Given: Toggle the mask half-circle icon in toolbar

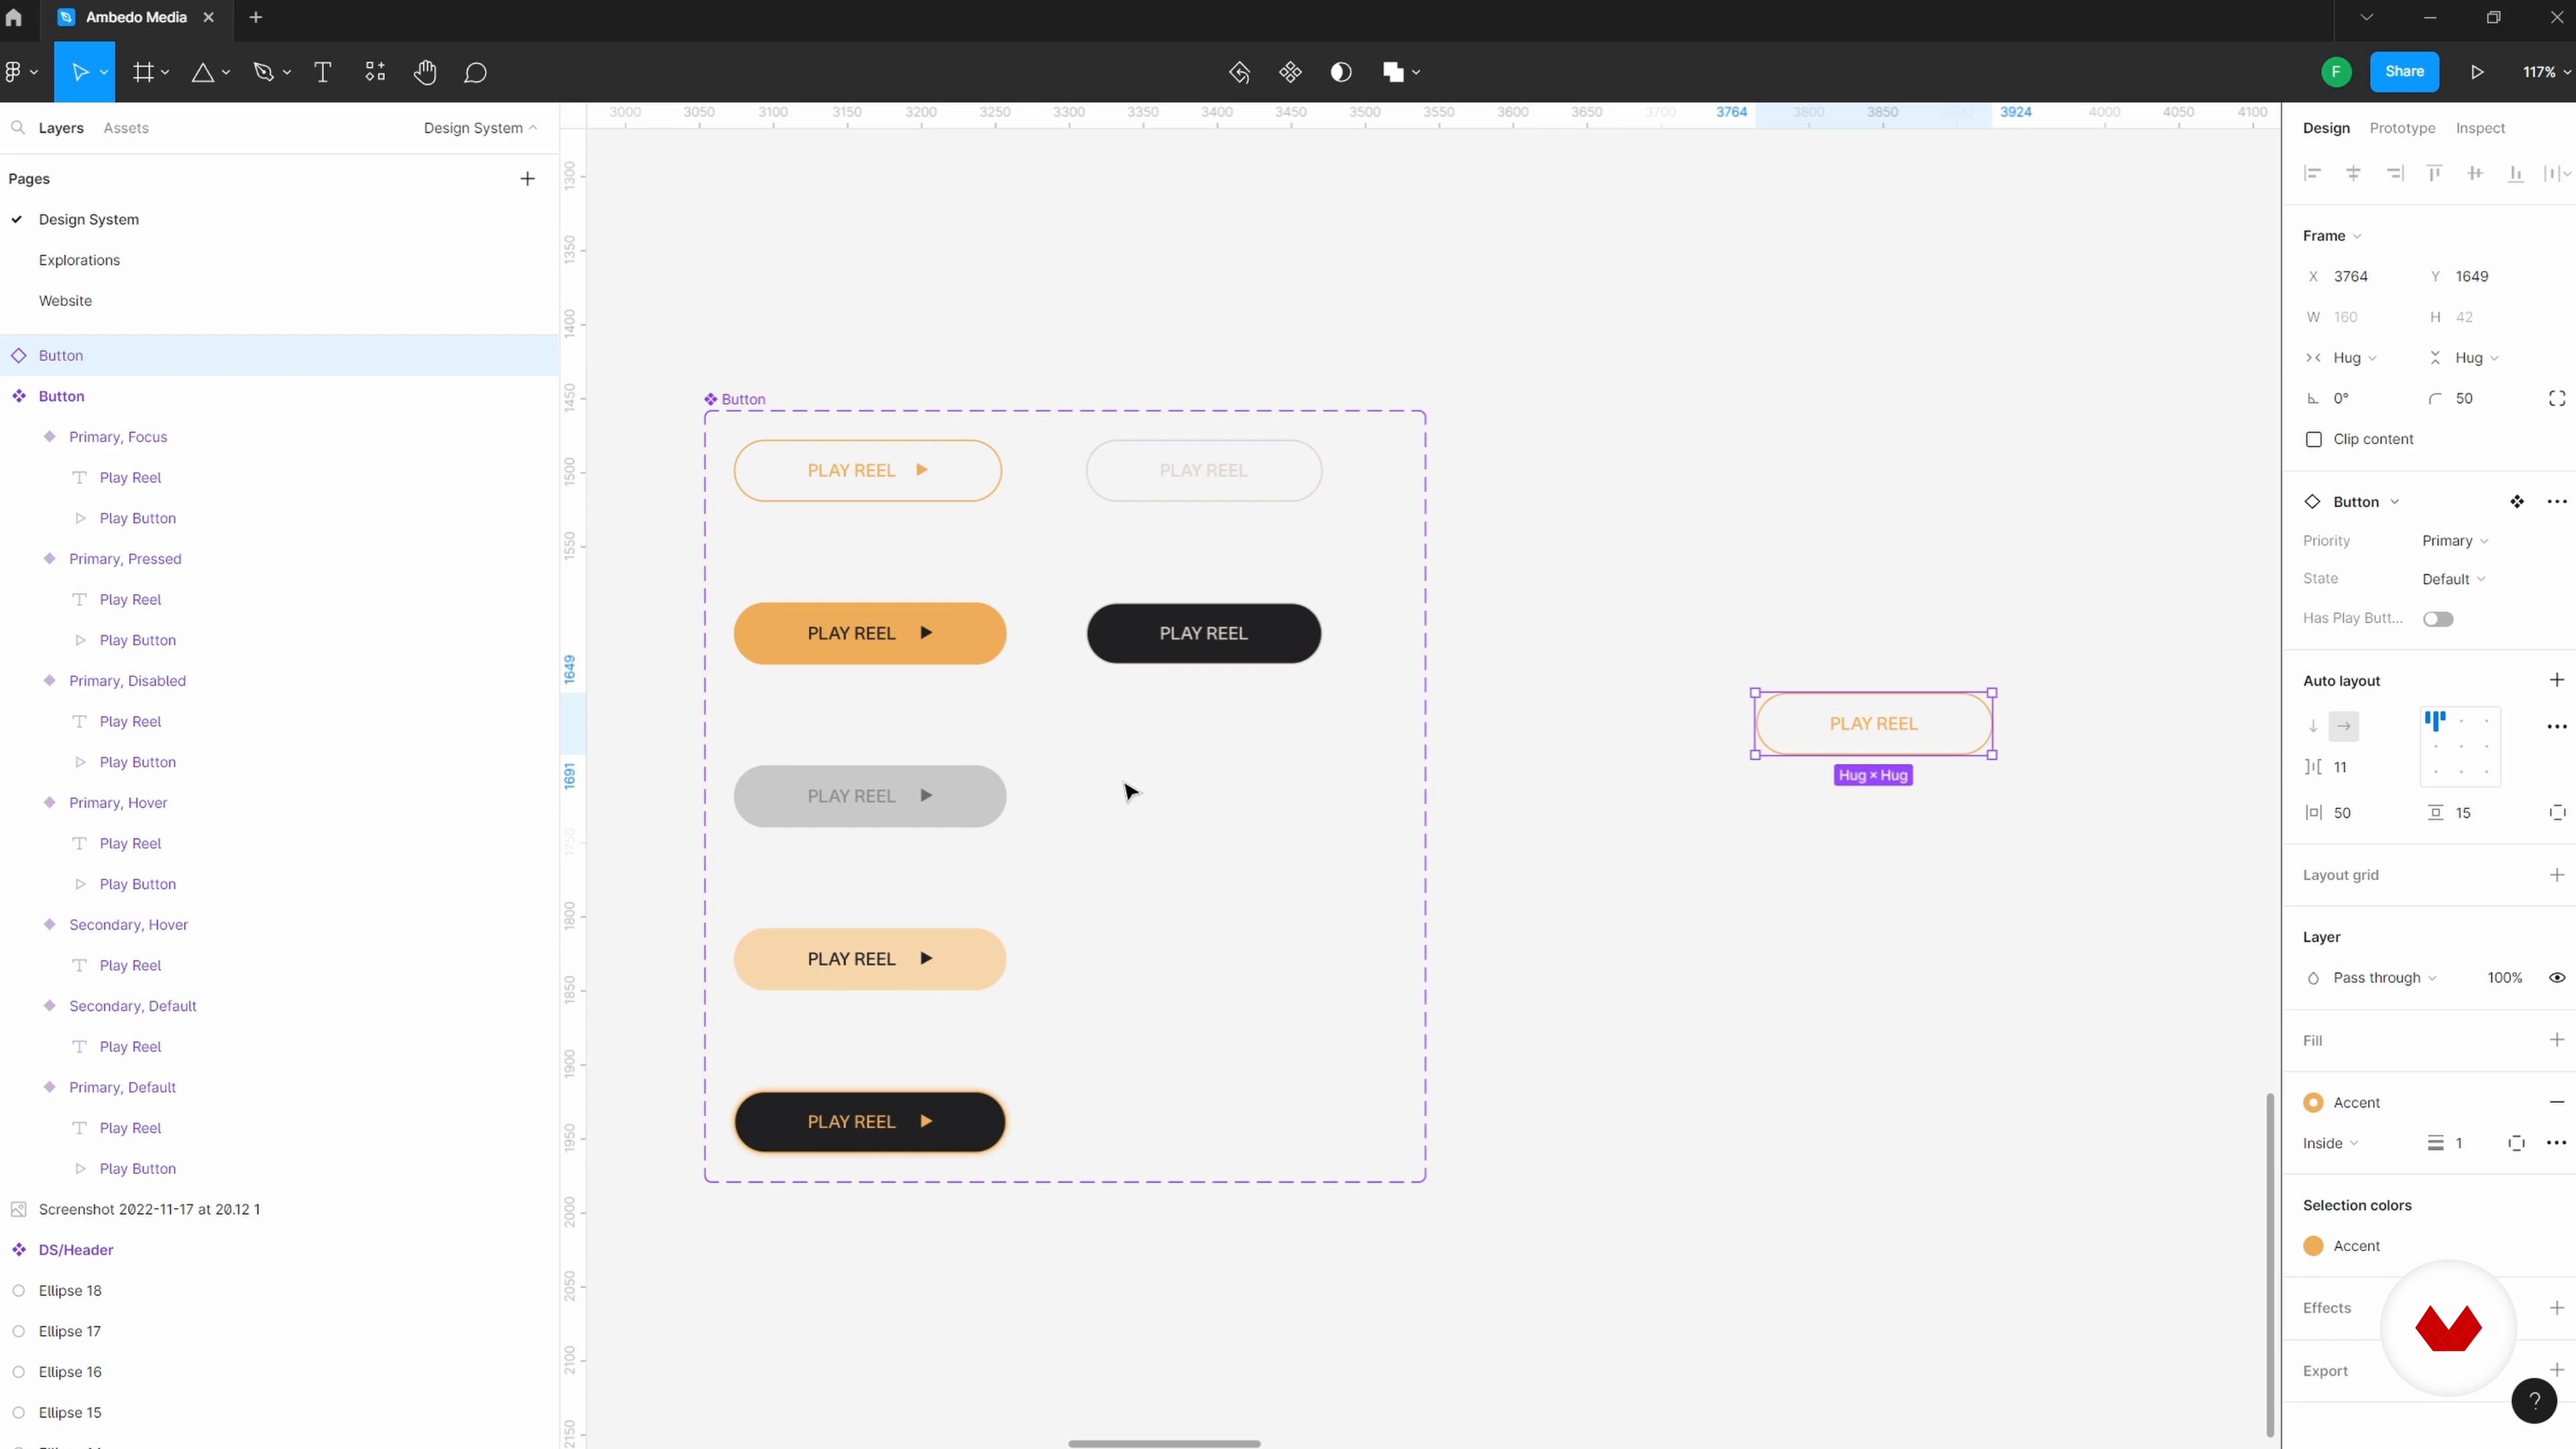Looking at the screenshot, I should coord(1341,72).
